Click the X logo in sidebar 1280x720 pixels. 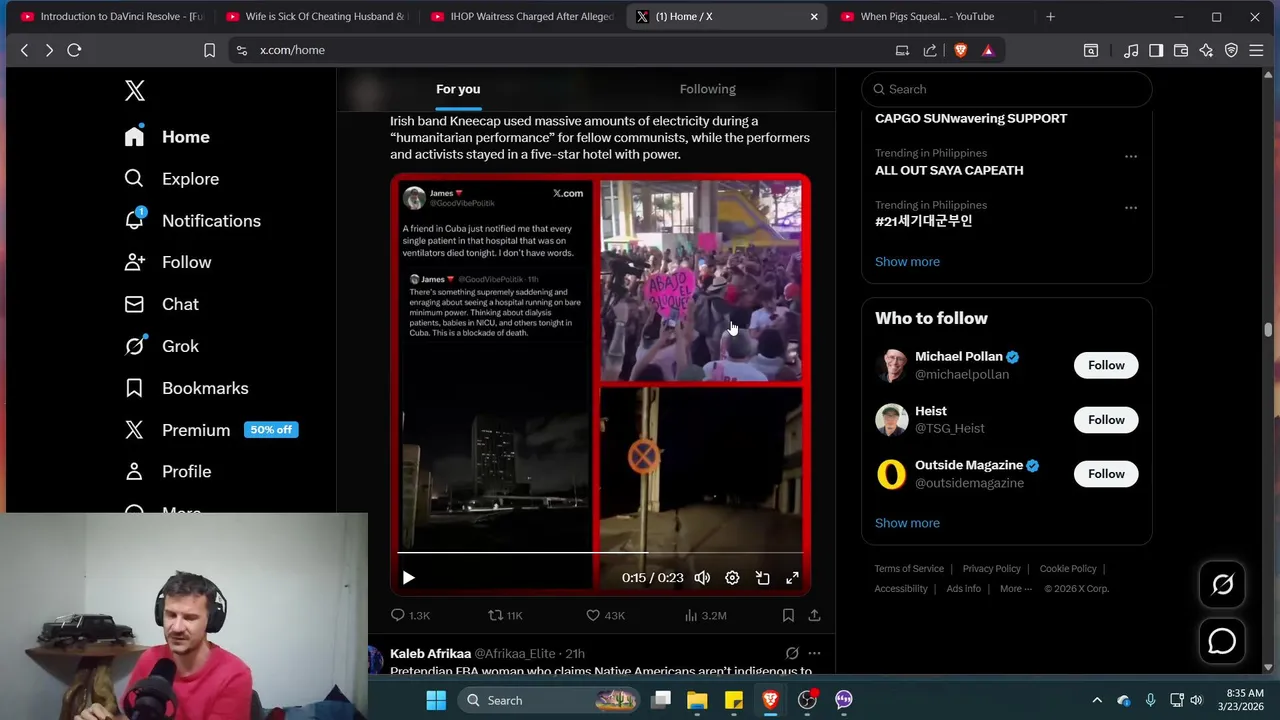(x=135, y=90)
